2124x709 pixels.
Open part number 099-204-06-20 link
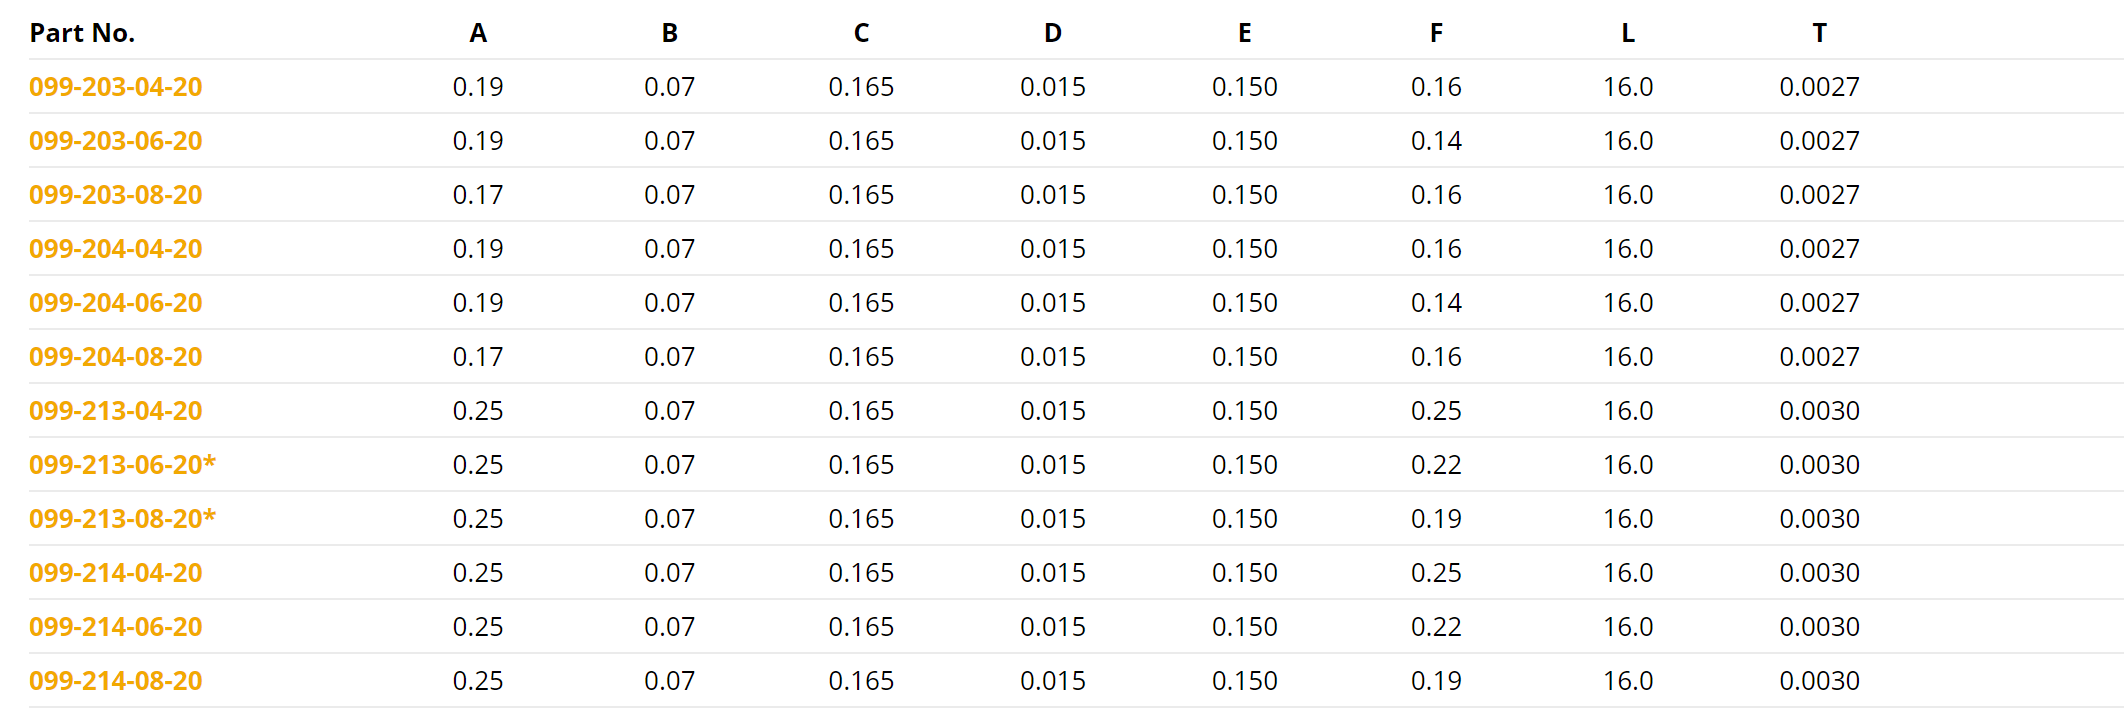[x=116, y=303]
